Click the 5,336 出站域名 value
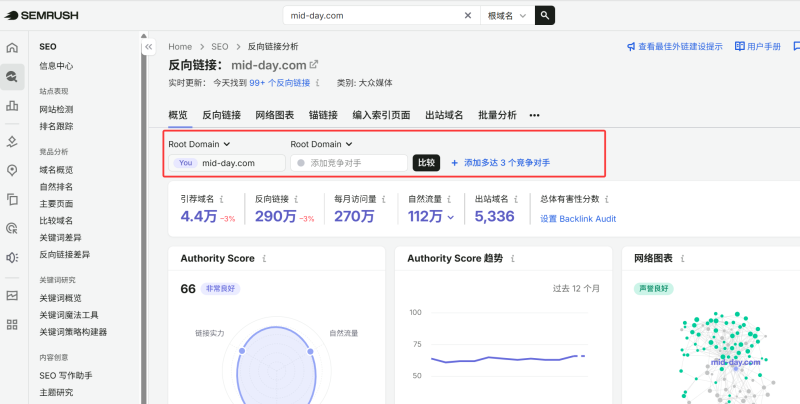This screenshot has width=800, height=404. point(494,216)
